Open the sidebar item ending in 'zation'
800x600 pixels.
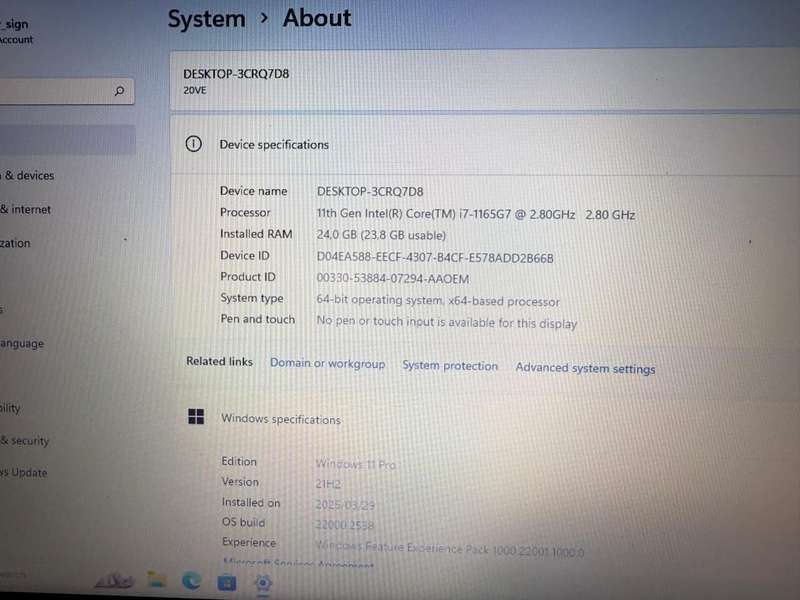pos(15,243)
